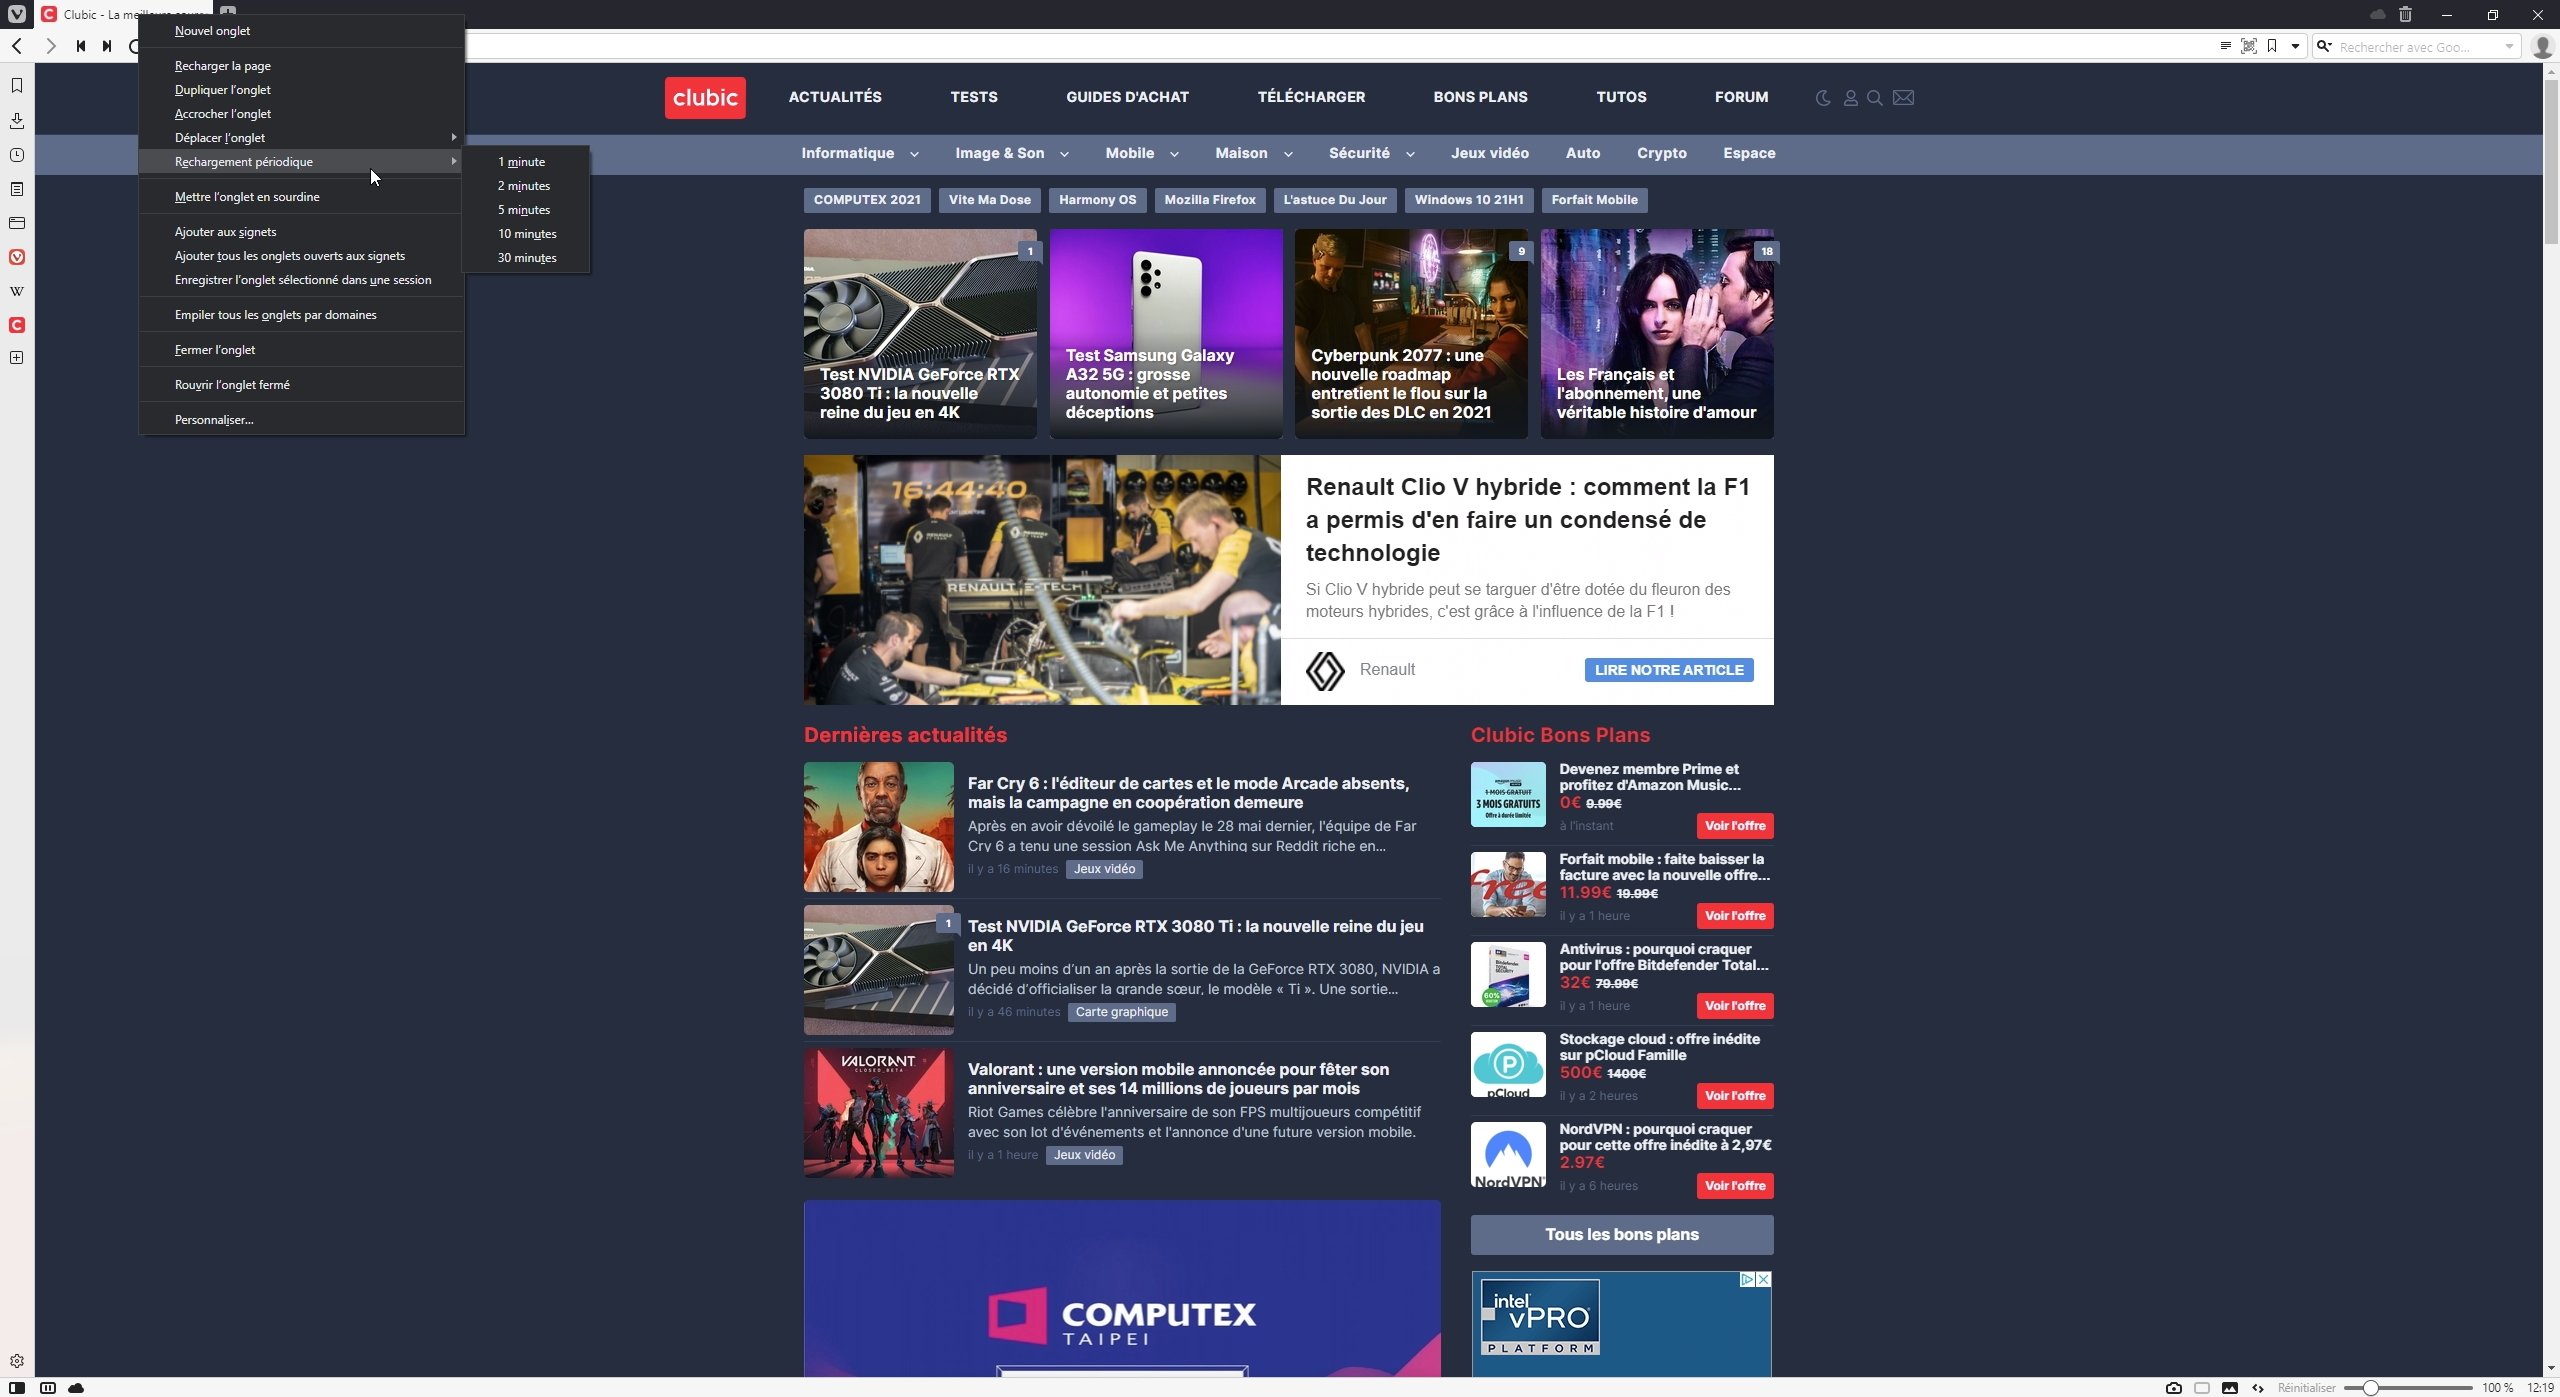
Task: Open the Notes panel in the sidebar
Action: pos(16,187)
